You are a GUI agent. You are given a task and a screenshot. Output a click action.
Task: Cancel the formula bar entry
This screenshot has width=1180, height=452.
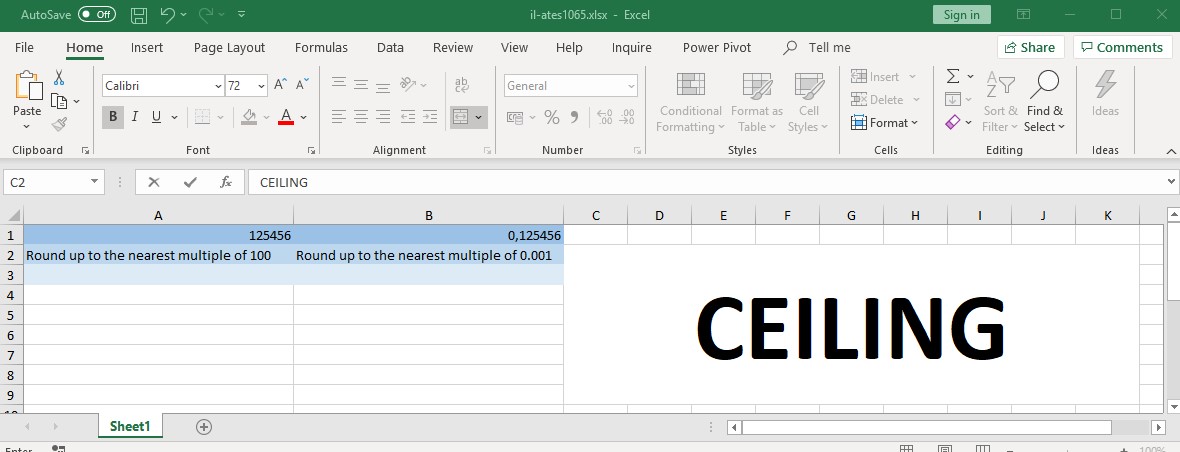(x=154, y=182)
